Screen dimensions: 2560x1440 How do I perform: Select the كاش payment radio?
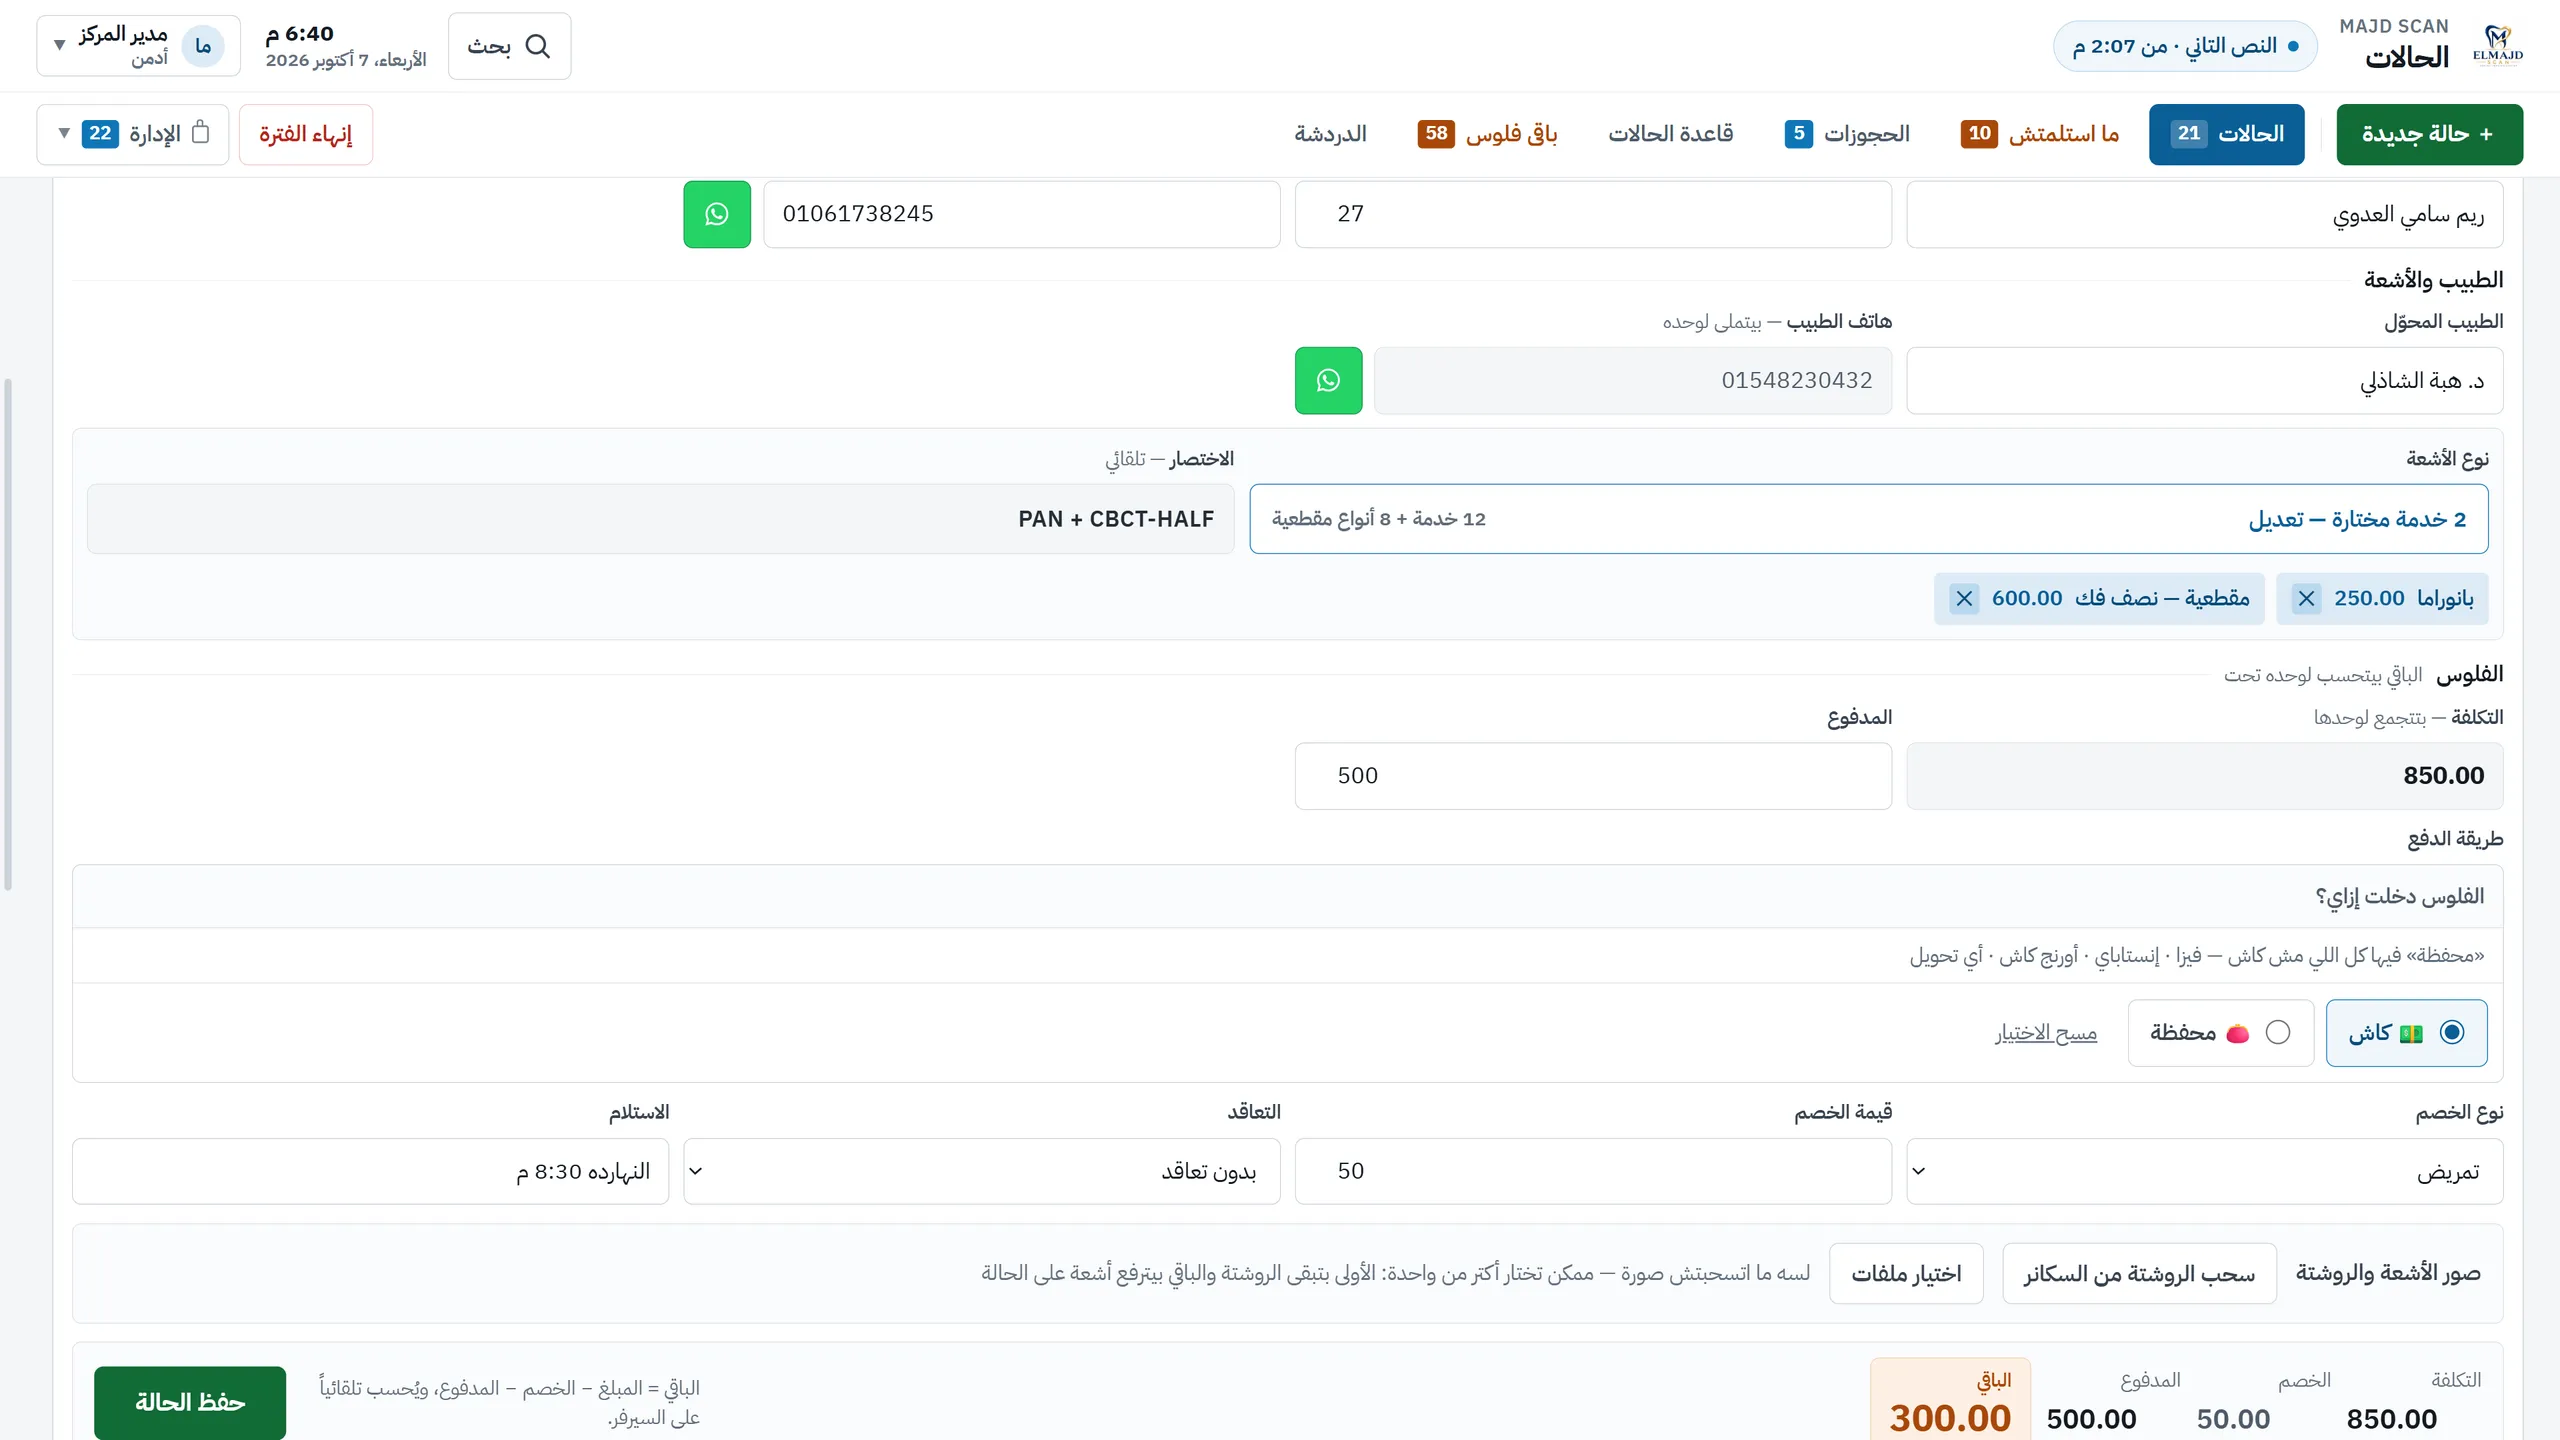(x=2452, y=1033)
